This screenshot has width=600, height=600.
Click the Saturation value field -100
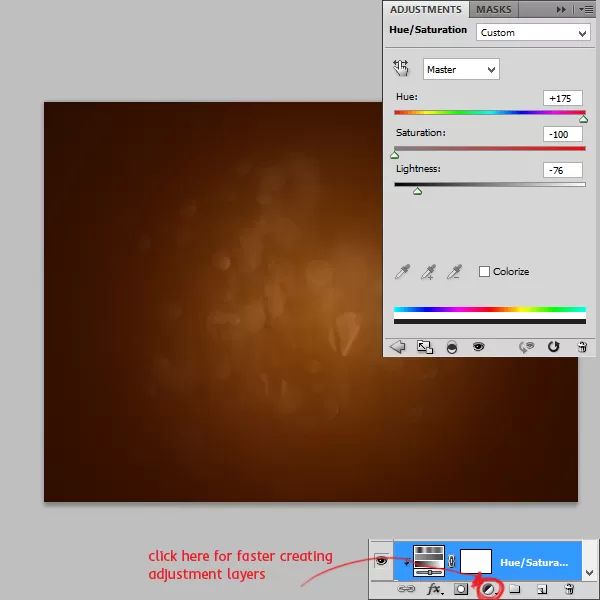[x=562, y=134]
